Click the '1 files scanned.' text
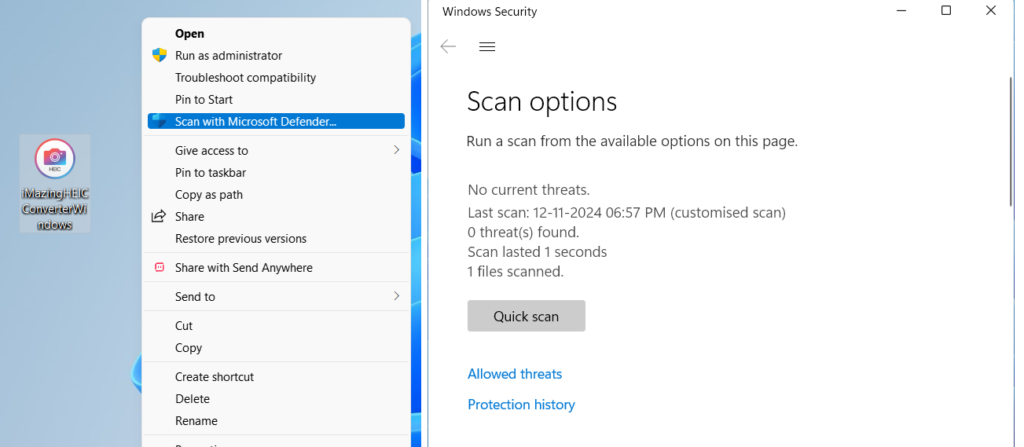The image size is (1024, 447). pyautogui.click(x=516, y=271)
